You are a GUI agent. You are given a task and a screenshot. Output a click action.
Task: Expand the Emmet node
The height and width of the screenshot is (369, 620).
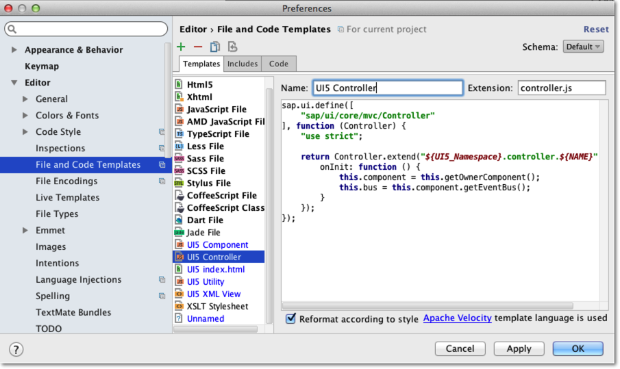(25, 230)
